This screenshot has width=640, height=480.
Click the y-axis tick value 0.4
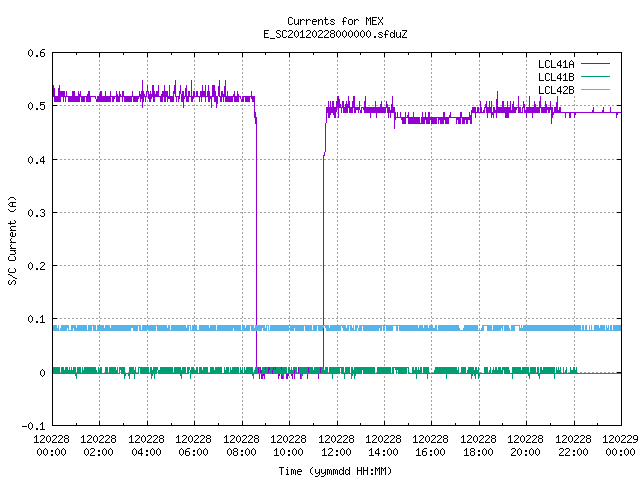click(36, 160)
